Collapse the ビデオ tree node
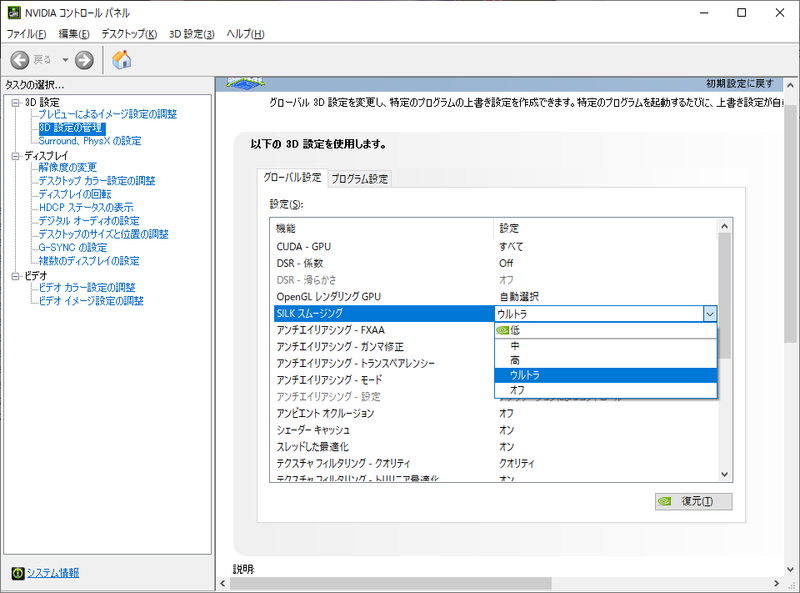 [x=15, y=276]
